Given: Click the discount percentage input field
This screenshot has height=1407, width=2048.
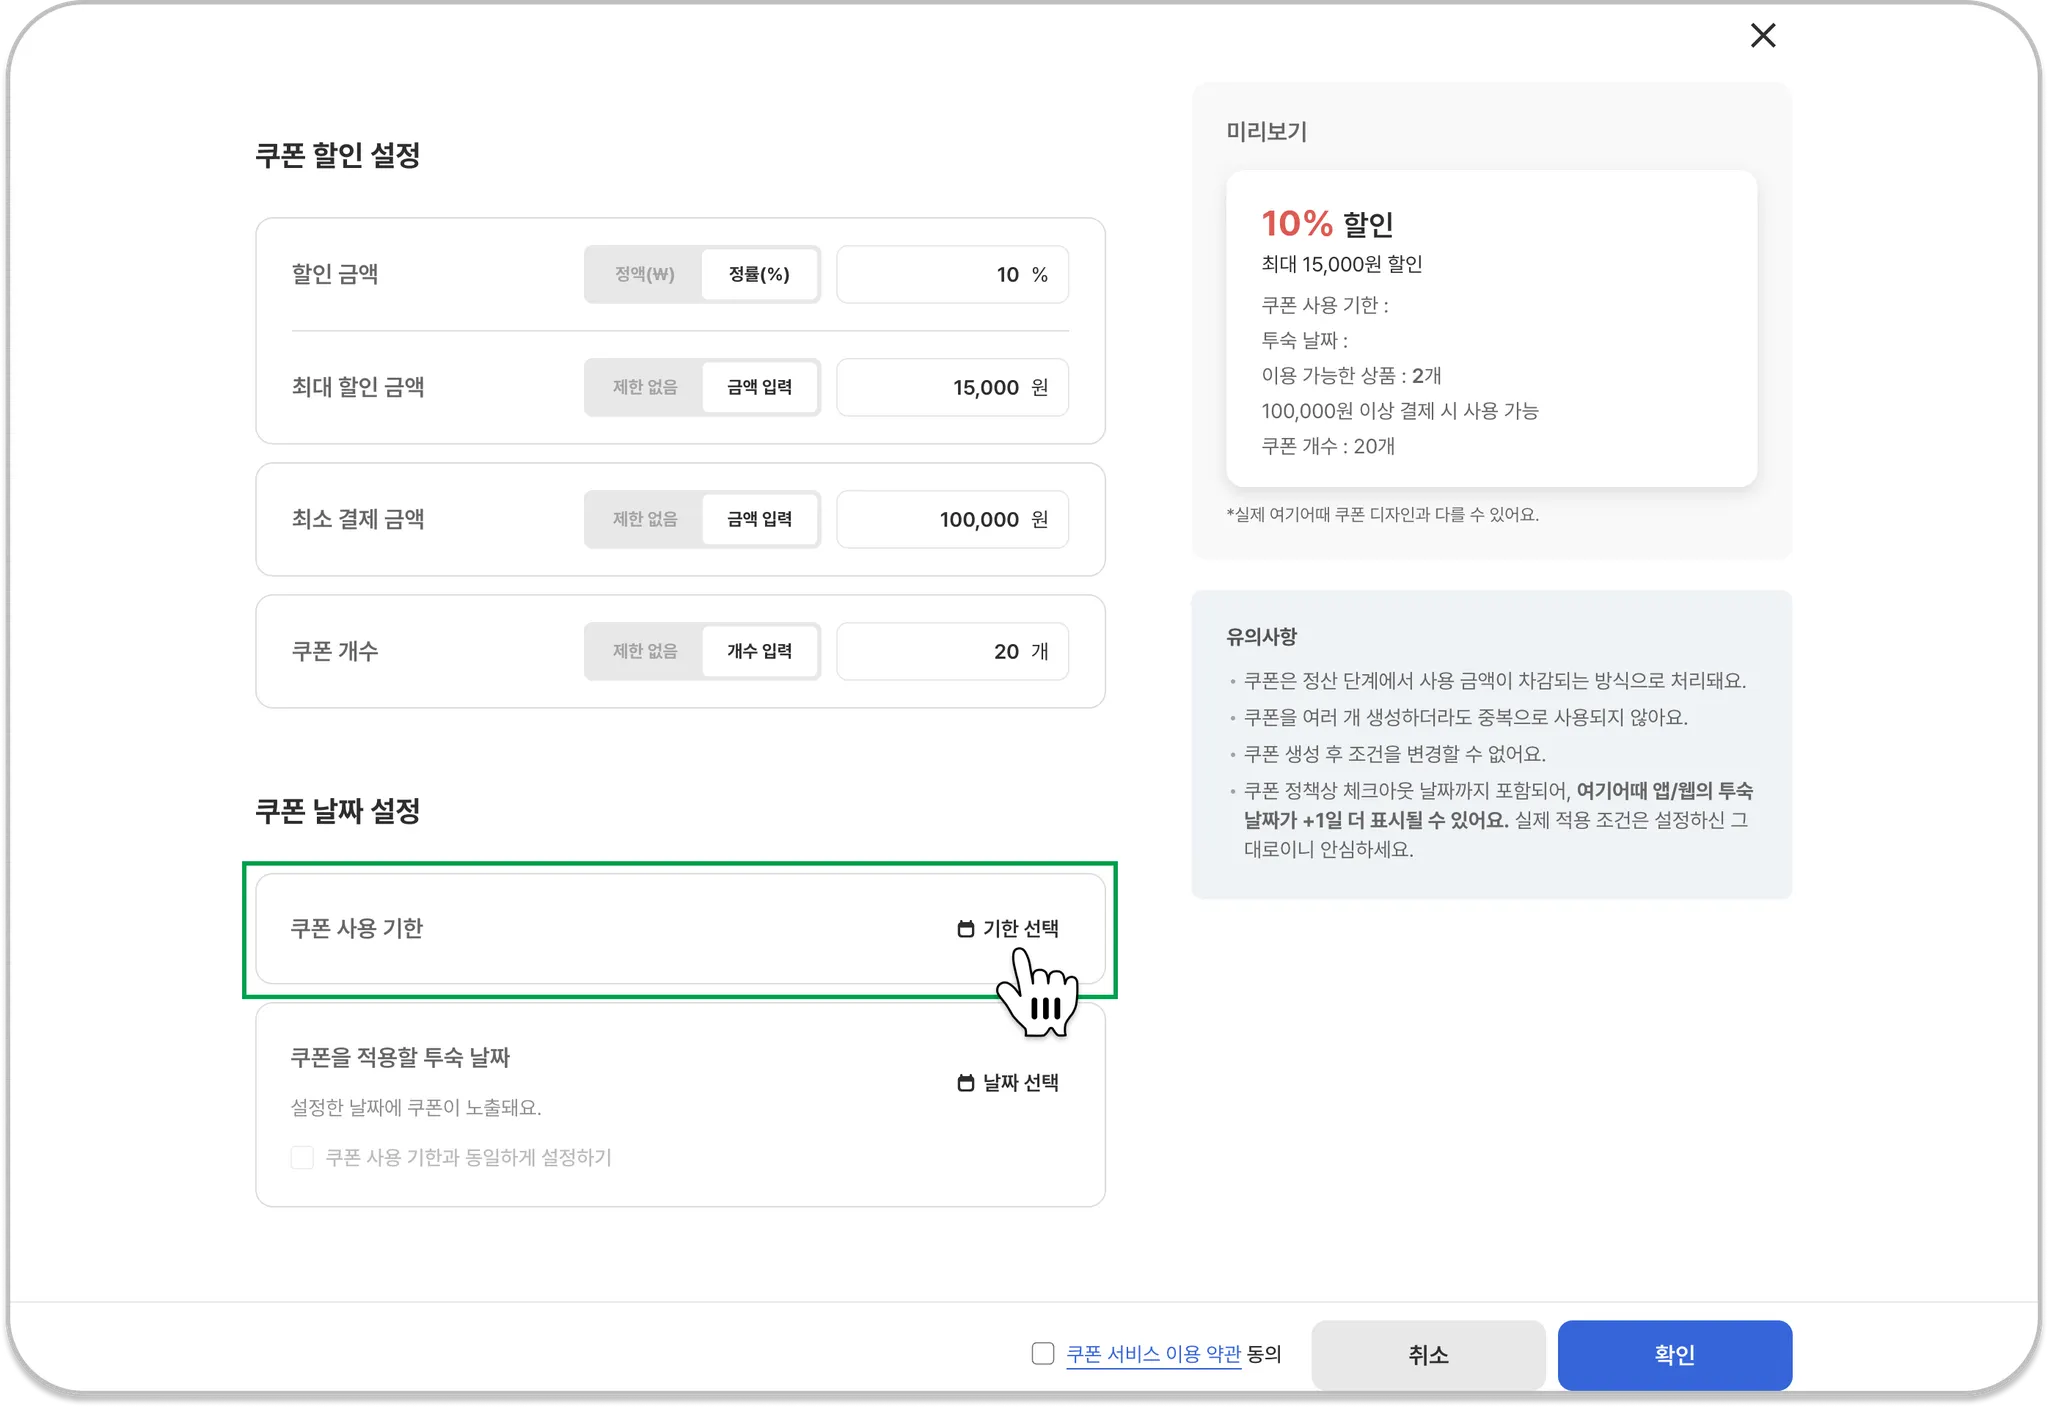Looking at the screenshot, I should [x=952, y=275].
